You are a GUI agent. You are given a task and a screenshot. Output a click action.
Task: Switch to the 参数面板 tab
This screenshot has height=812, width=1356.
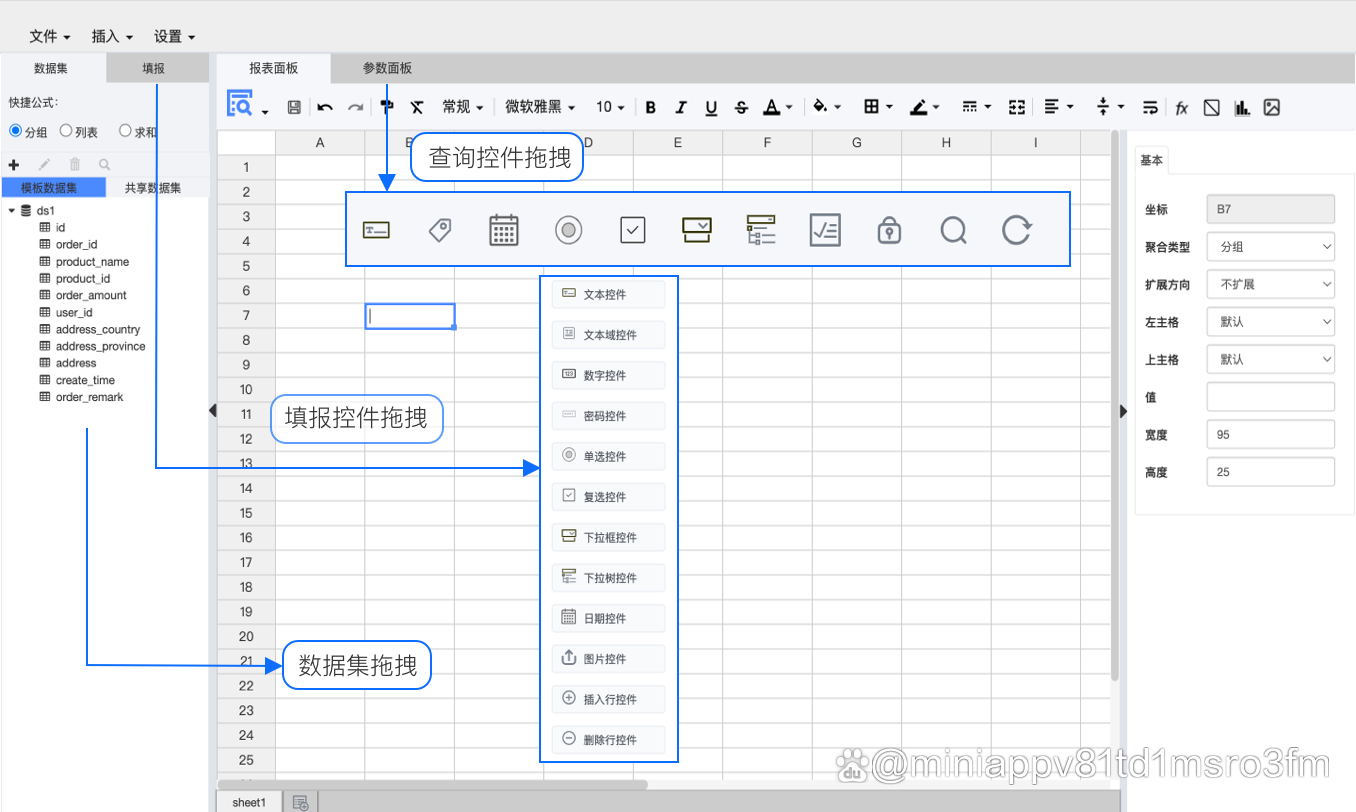[x=387, y=68]
